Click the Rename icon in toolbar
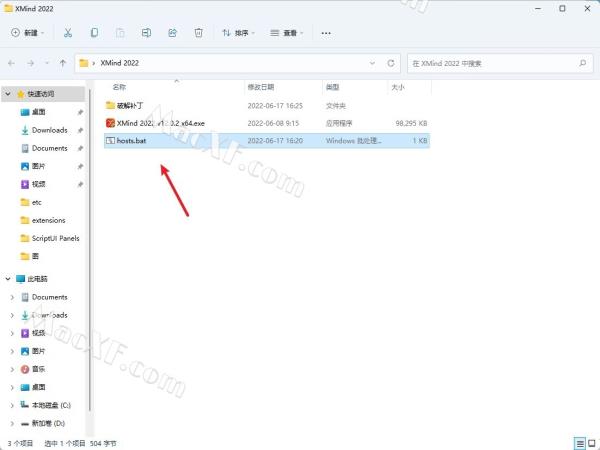Viewport: 600px width, 450px height. (146, 33)
